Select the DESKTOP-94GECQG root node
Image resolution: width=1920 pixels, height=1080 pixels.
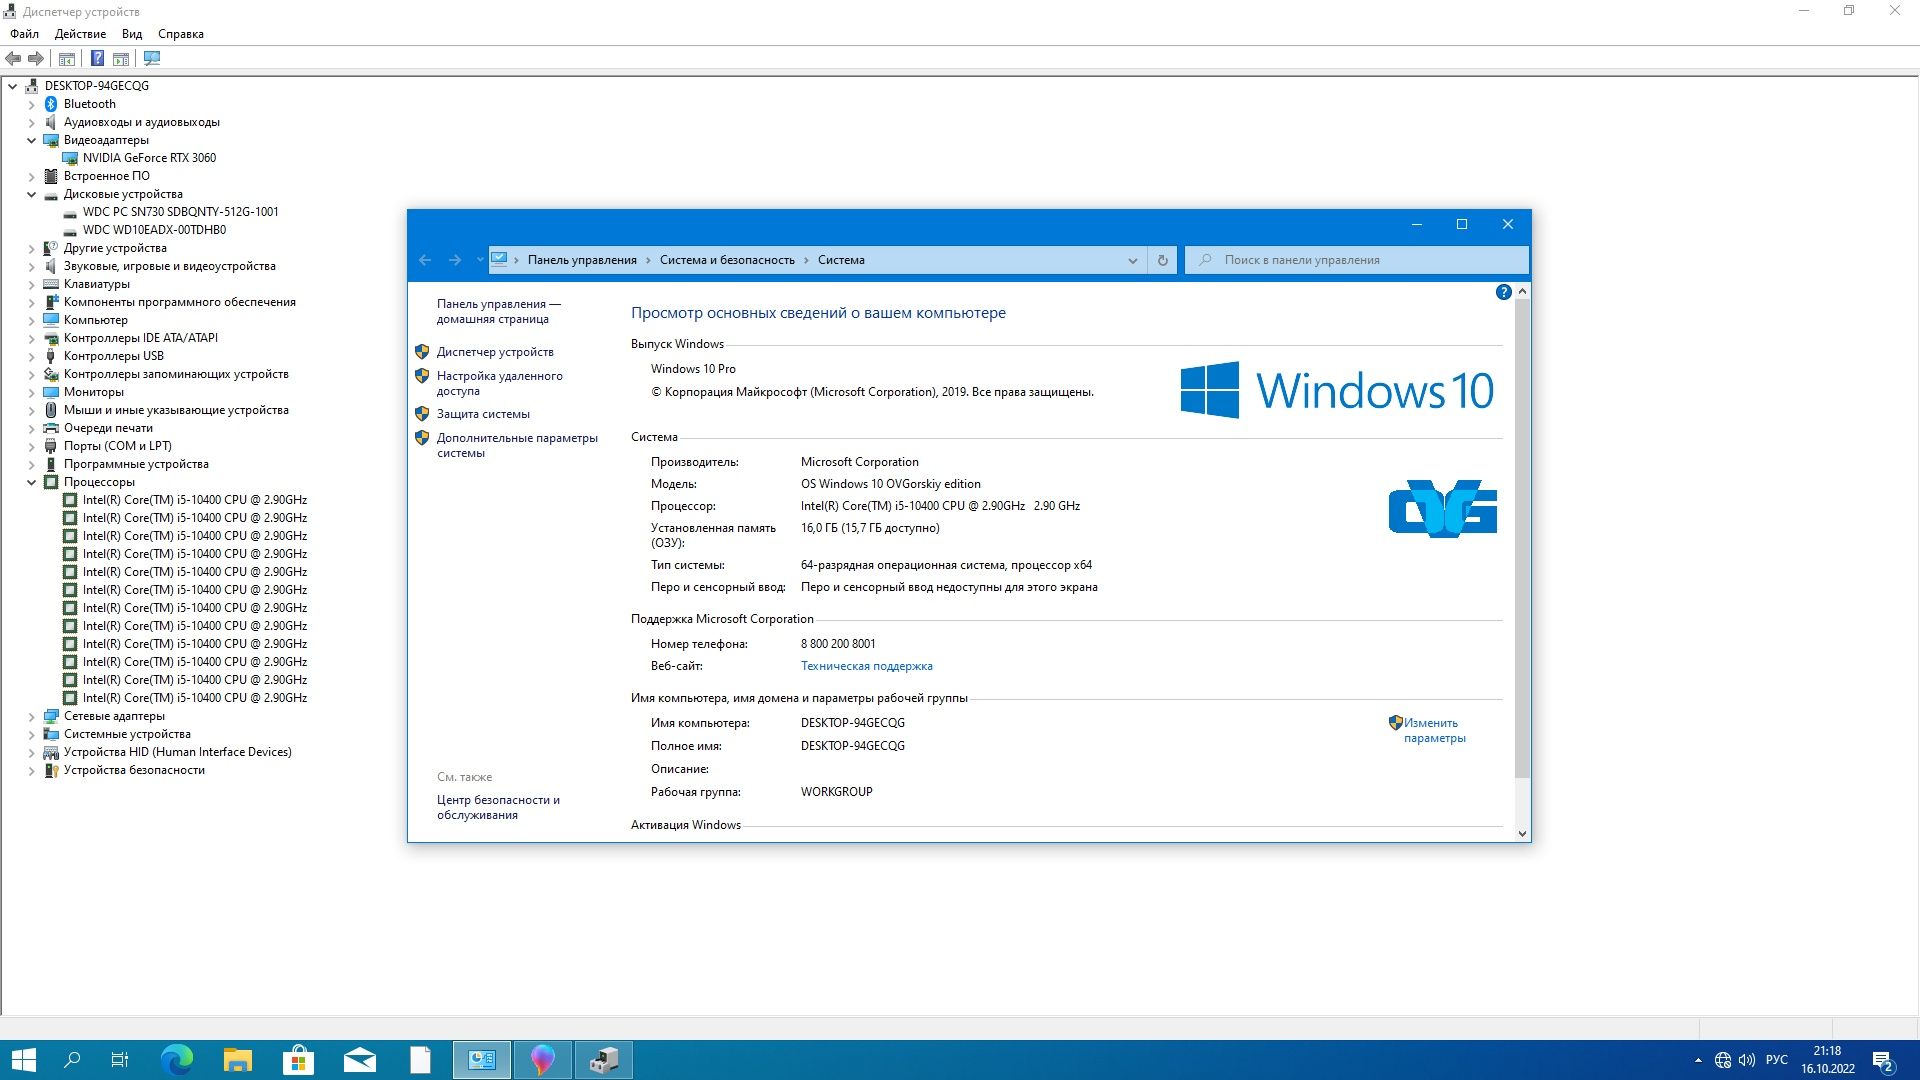click(x=96, y=86)
